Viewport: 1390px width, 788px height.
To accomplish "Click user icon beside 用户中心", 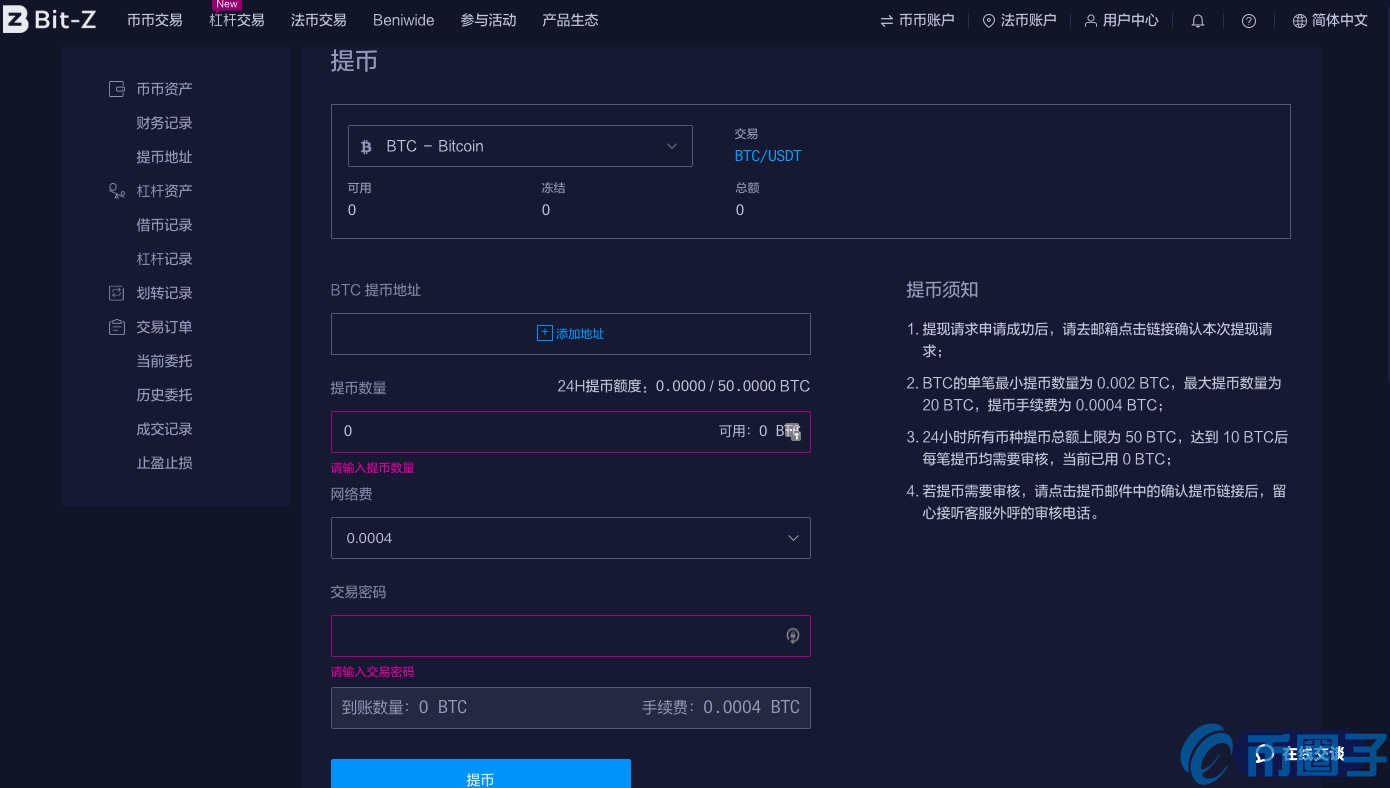I will point(1091,21).
